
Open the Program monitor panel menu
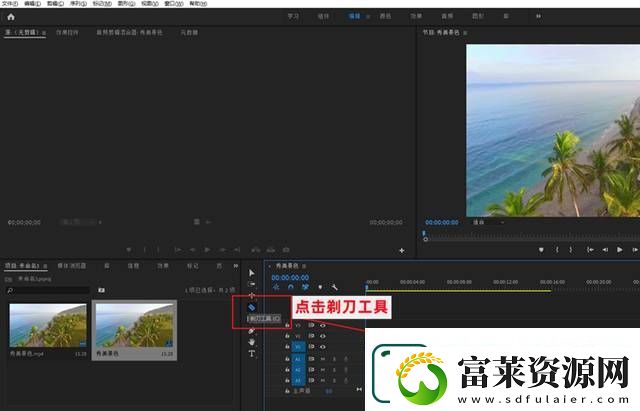coord(465,32)
